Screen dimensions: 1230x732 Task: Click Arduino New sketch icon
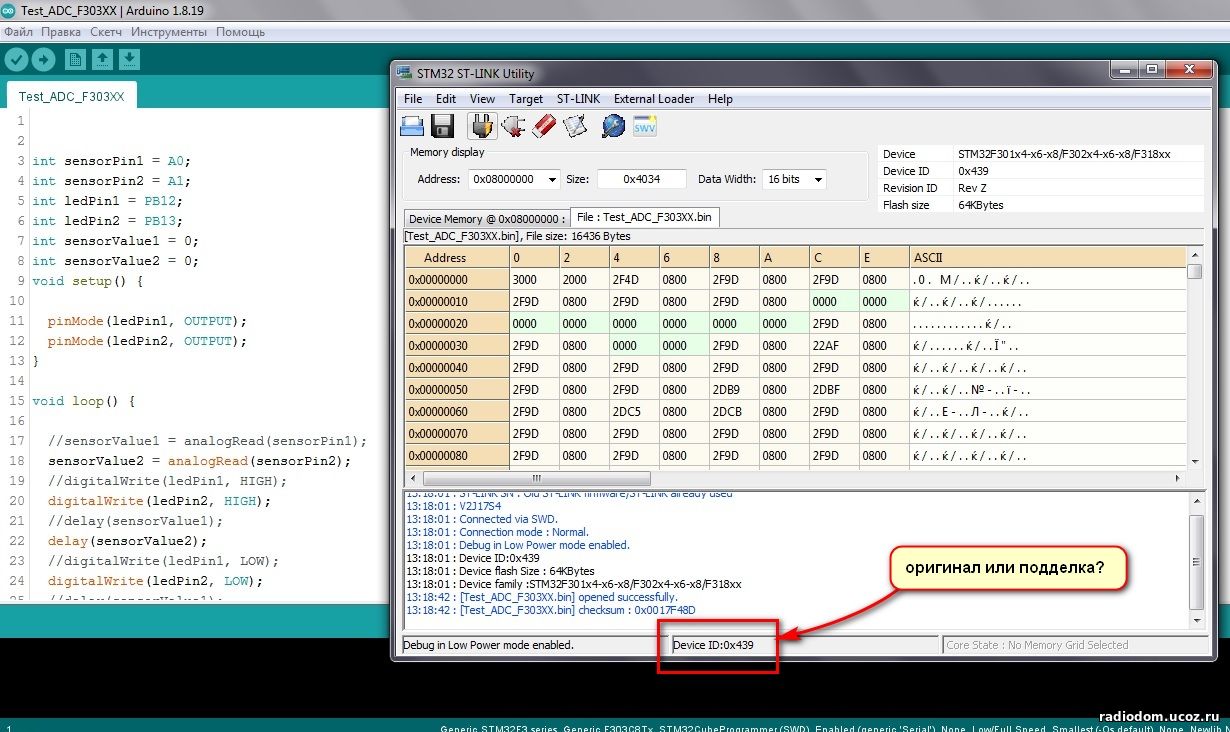pyautogui.click(x=75, y=59)
